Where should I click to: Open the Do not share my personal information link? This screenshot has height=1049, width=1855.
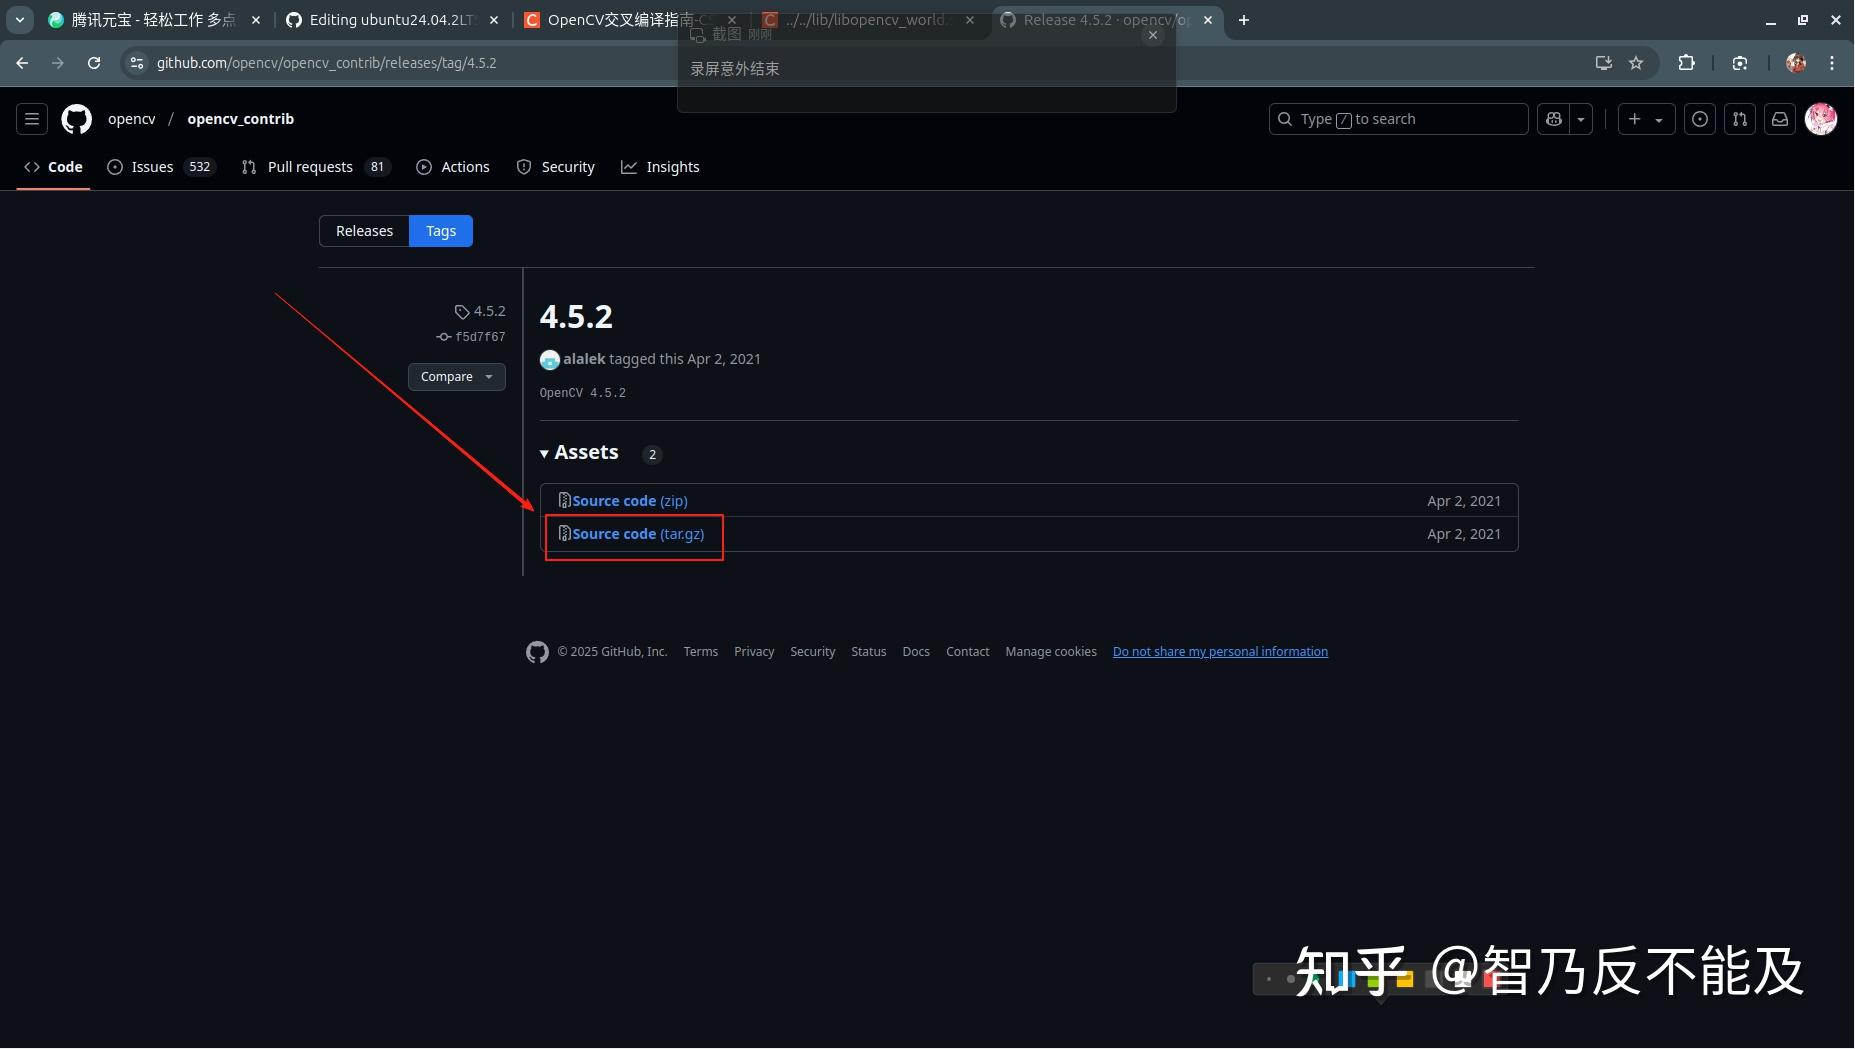click(1220, 651)
